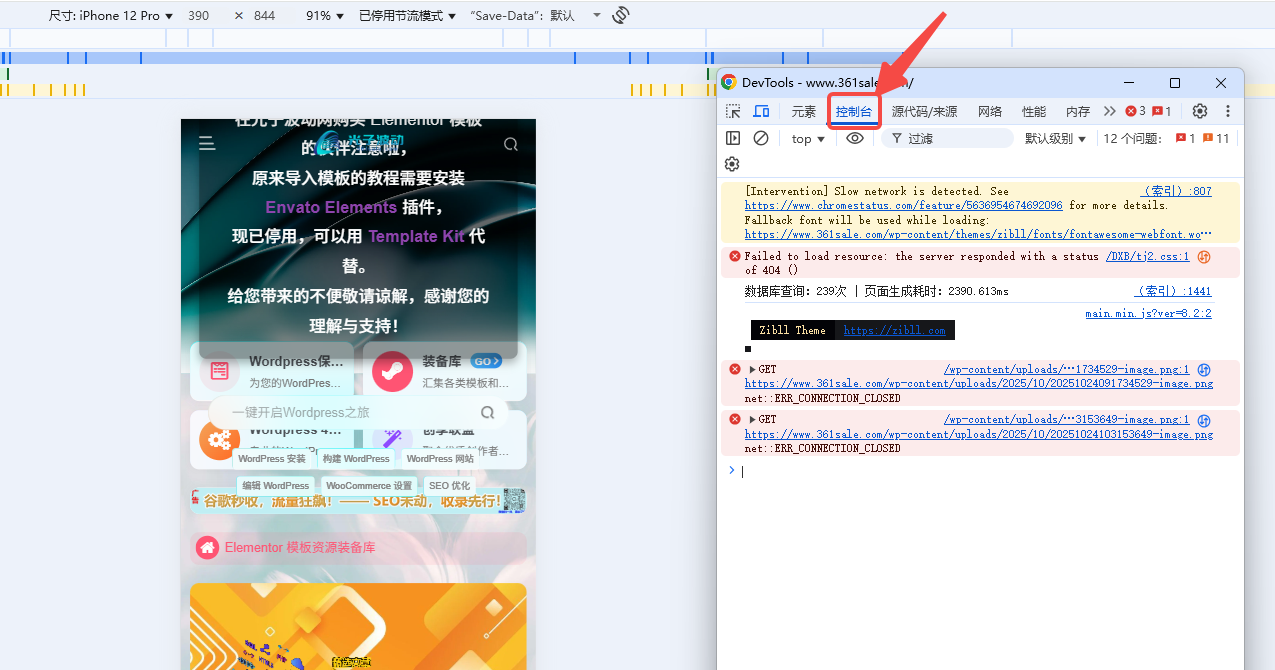
Task: Open the 元素 tab
Action: coord(804,112)
